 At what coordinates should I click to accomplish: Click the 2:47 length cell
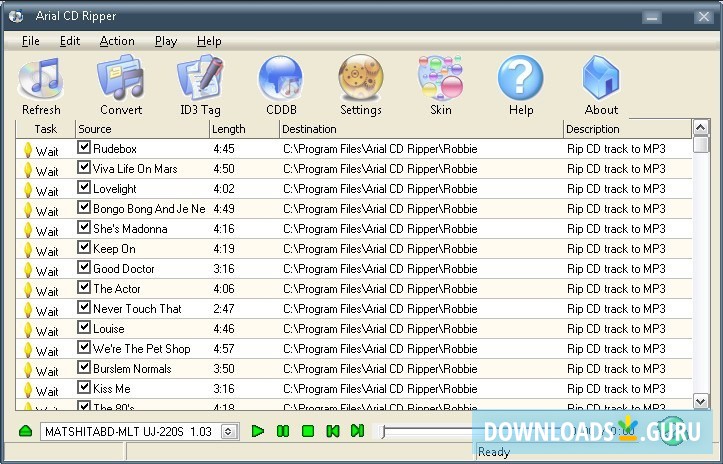(x=224, y=309)
